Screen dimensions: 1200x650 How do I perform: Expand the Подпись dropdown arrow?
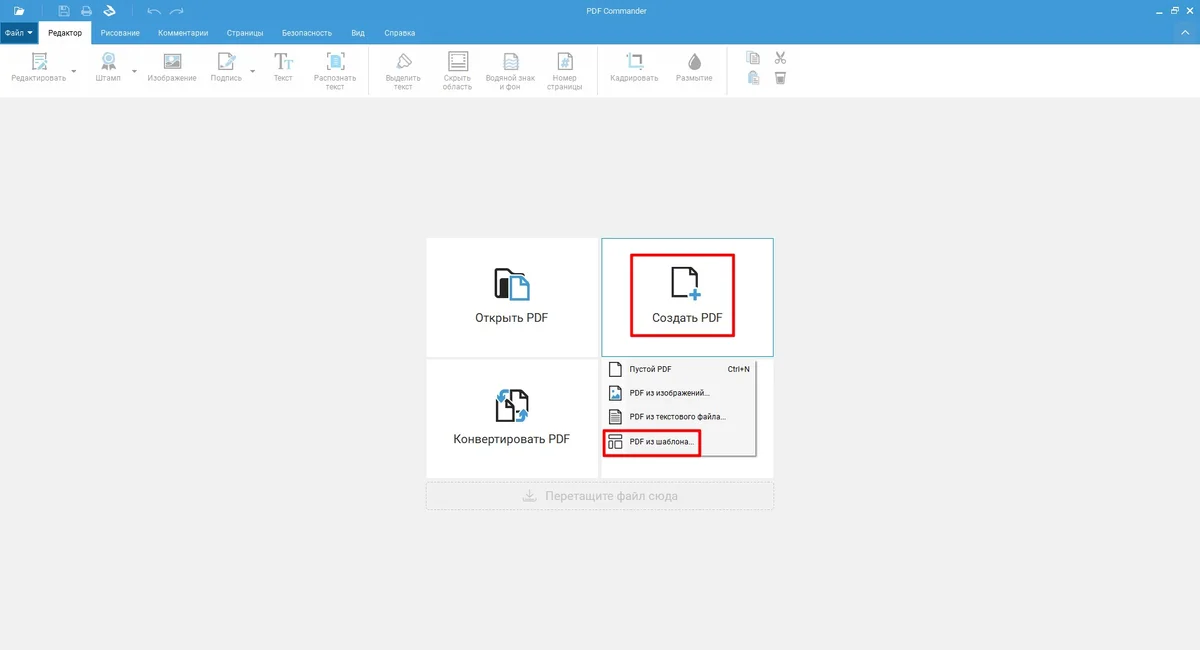252,71
